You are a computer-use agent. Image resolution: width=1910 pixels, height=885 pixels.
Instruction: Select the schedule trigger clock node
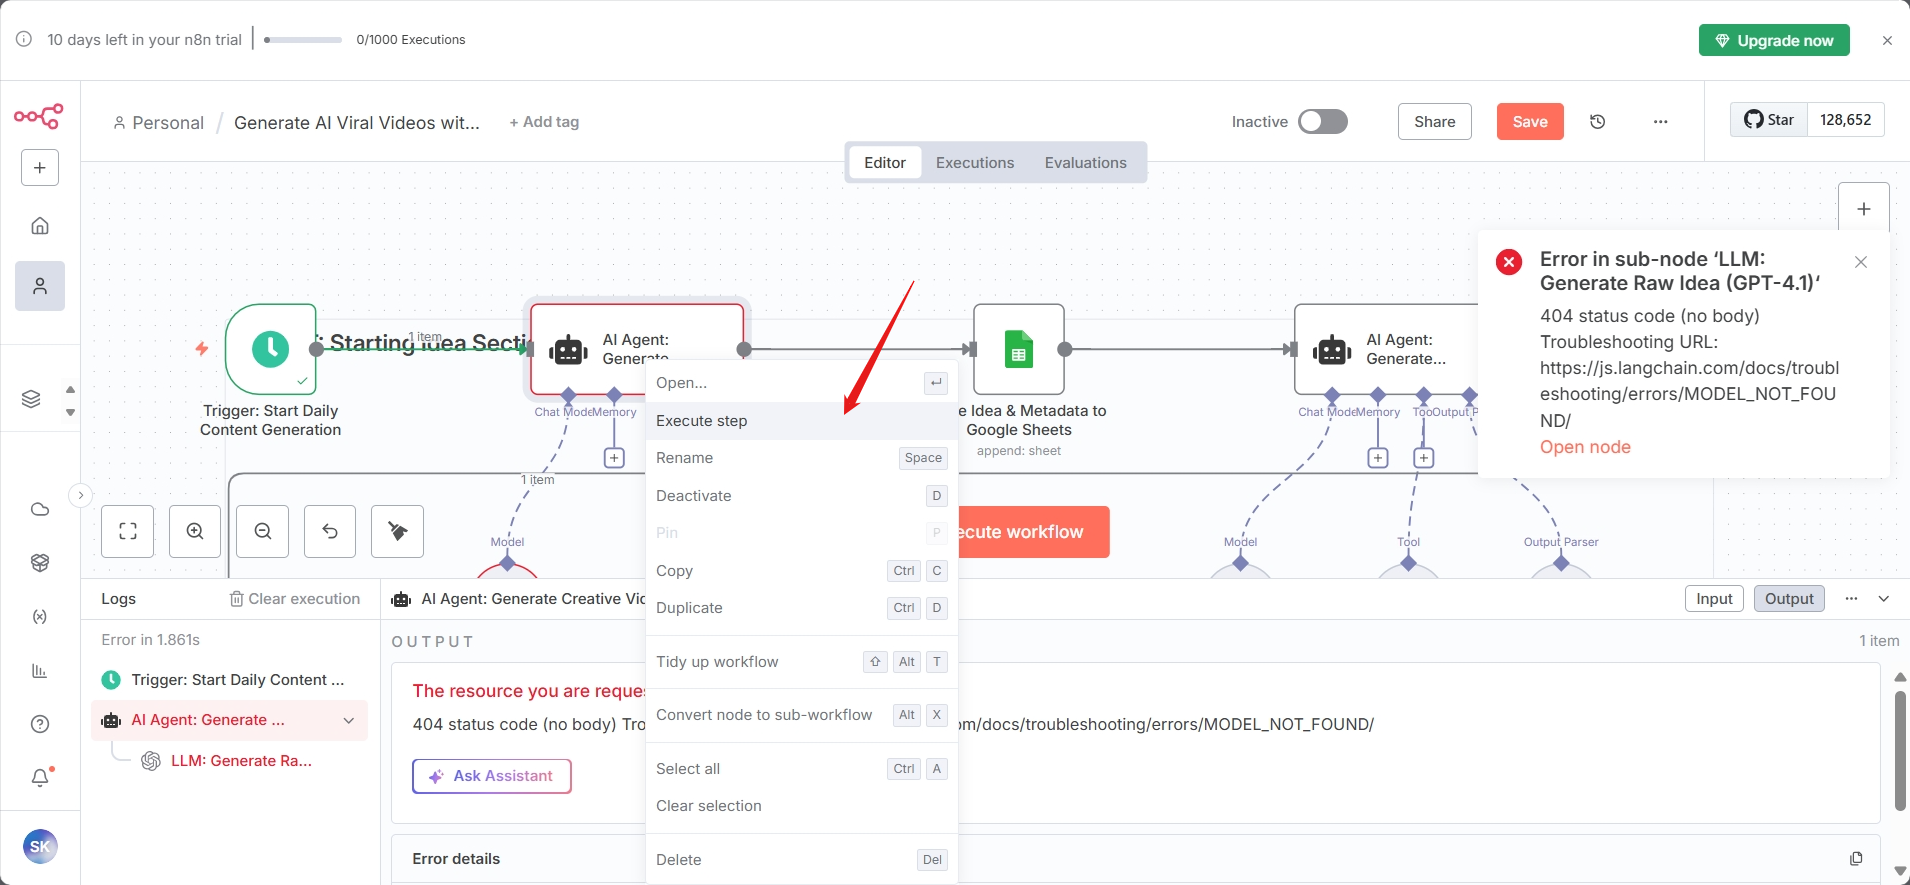pos(271,349)
